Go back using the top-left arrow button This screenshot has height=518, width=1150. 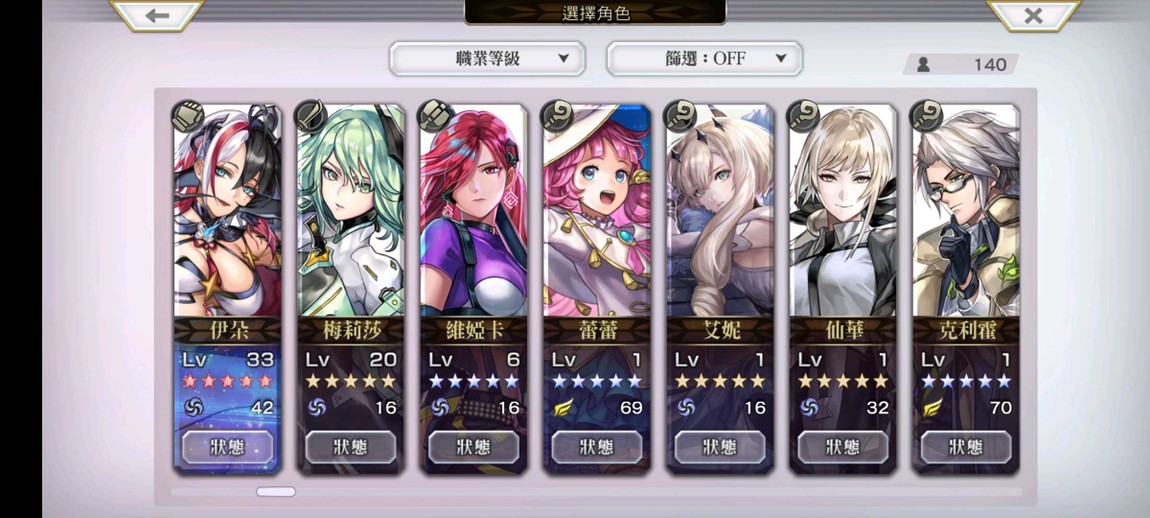157,15
